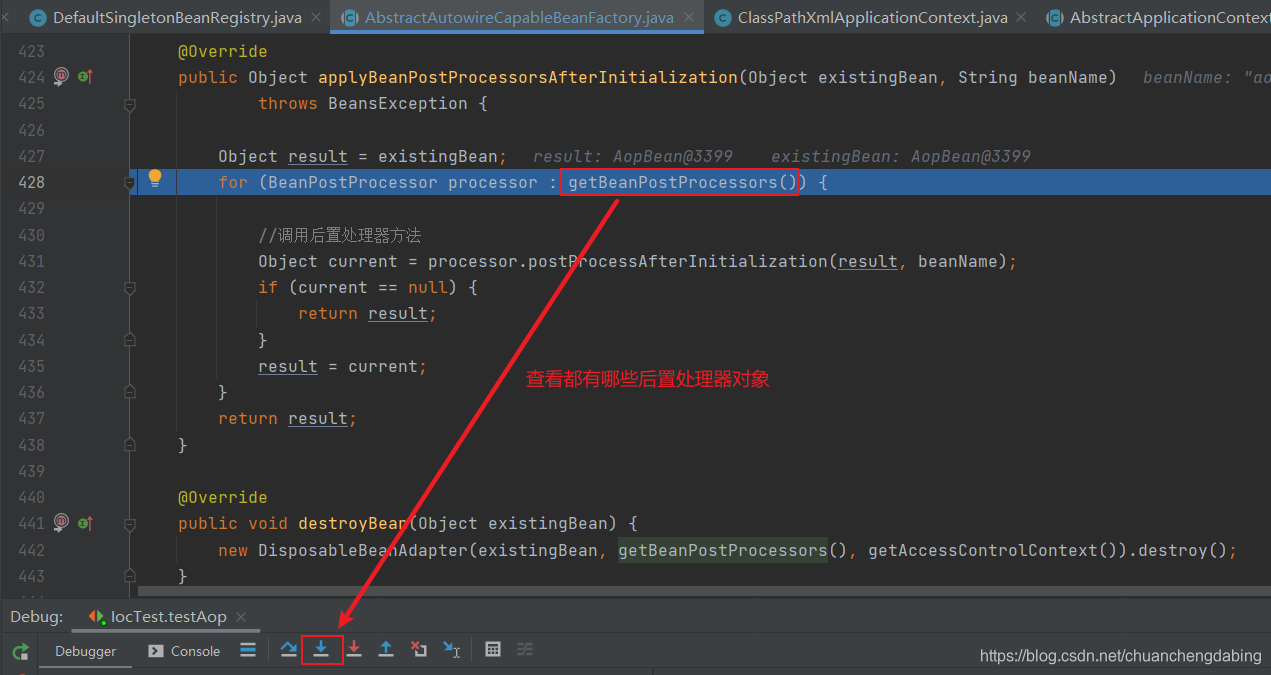Switch to DefaultSingletonBeanRegistry.java tab
Image resolution: width=1271 pixels, height=675 pixels.
pyautogui.click(x=177, y=17)
